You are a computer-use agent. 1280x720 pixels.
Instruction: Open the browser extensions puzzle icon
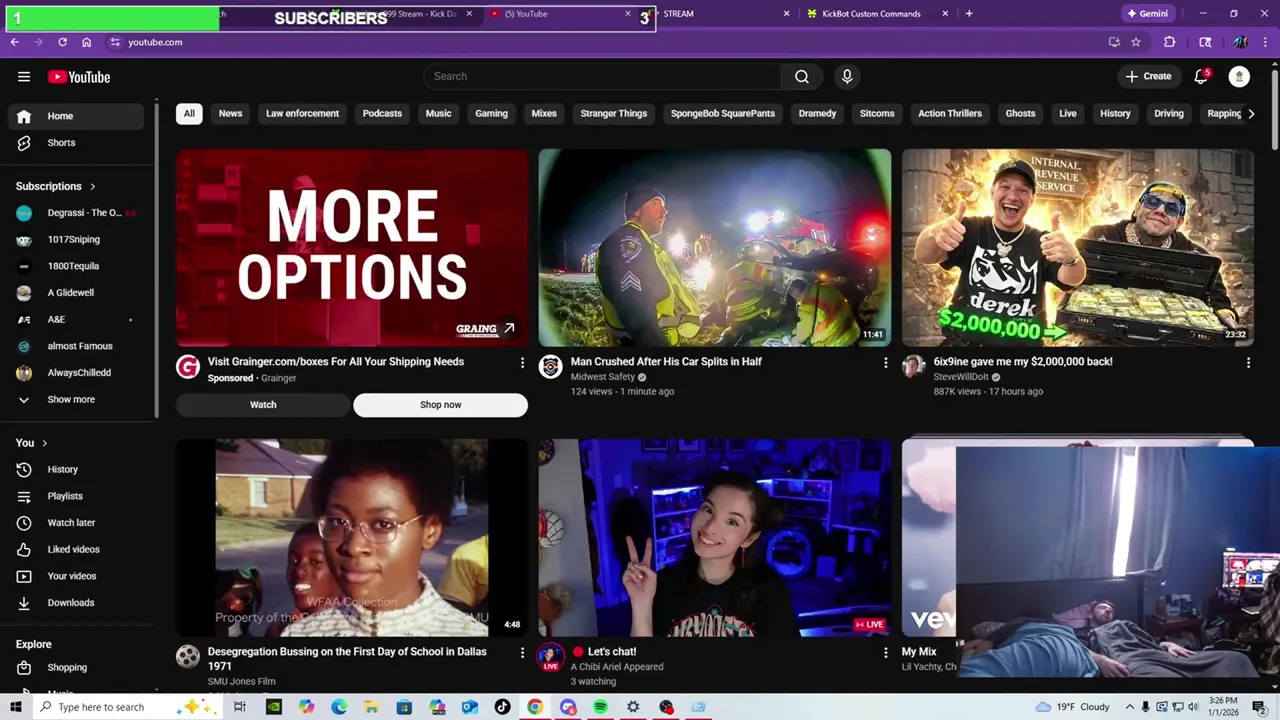click(x=1169, y=42)
